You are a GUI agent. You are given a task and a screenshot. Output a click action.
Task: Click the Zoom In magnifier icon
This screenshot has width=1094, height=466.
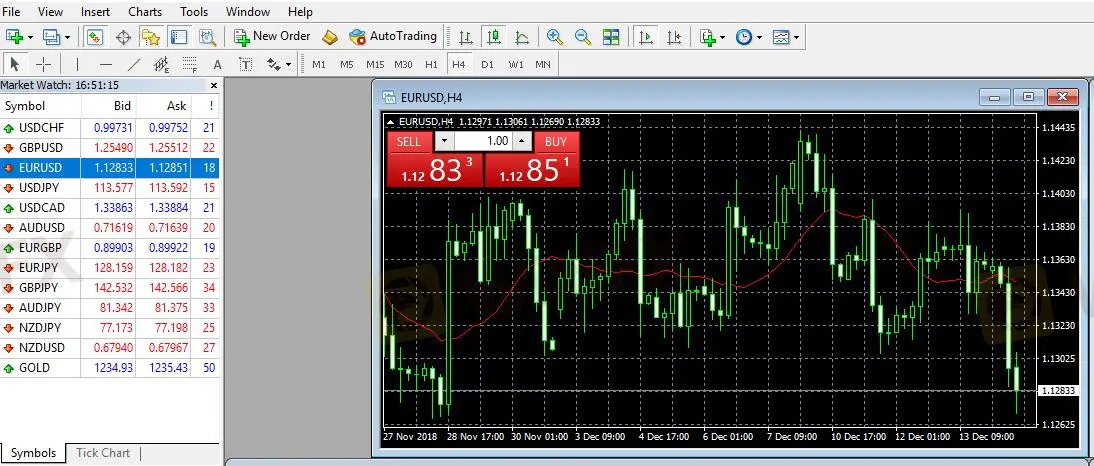(554, 37)
